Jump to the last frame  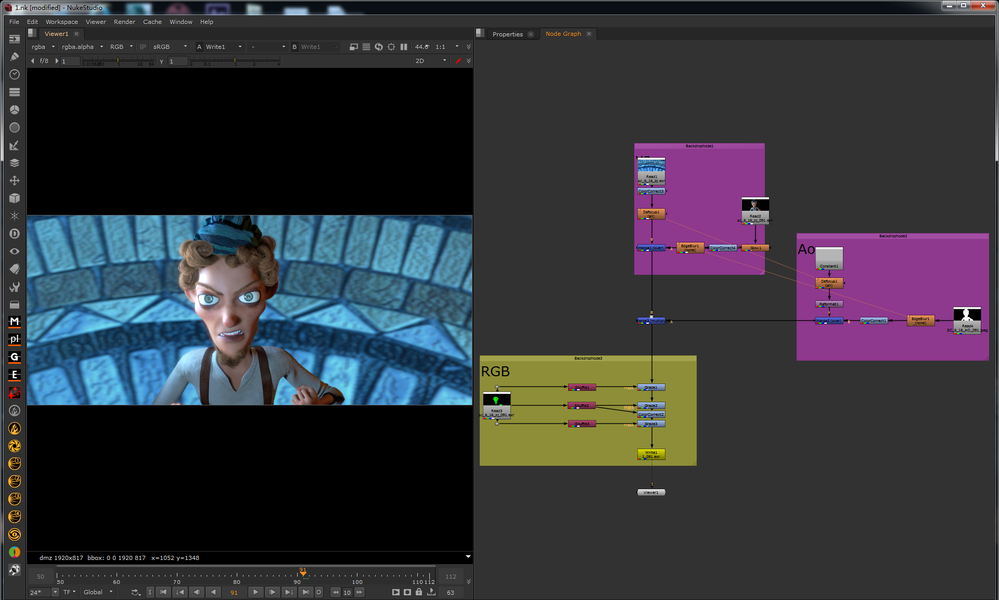(305, 592)
